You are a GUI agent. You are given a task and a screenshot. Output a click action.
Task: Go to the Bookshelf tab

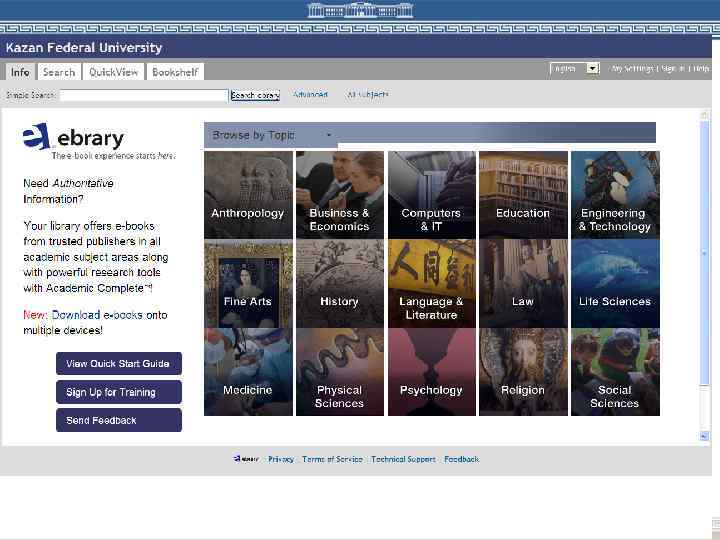[x=175, y=72]
